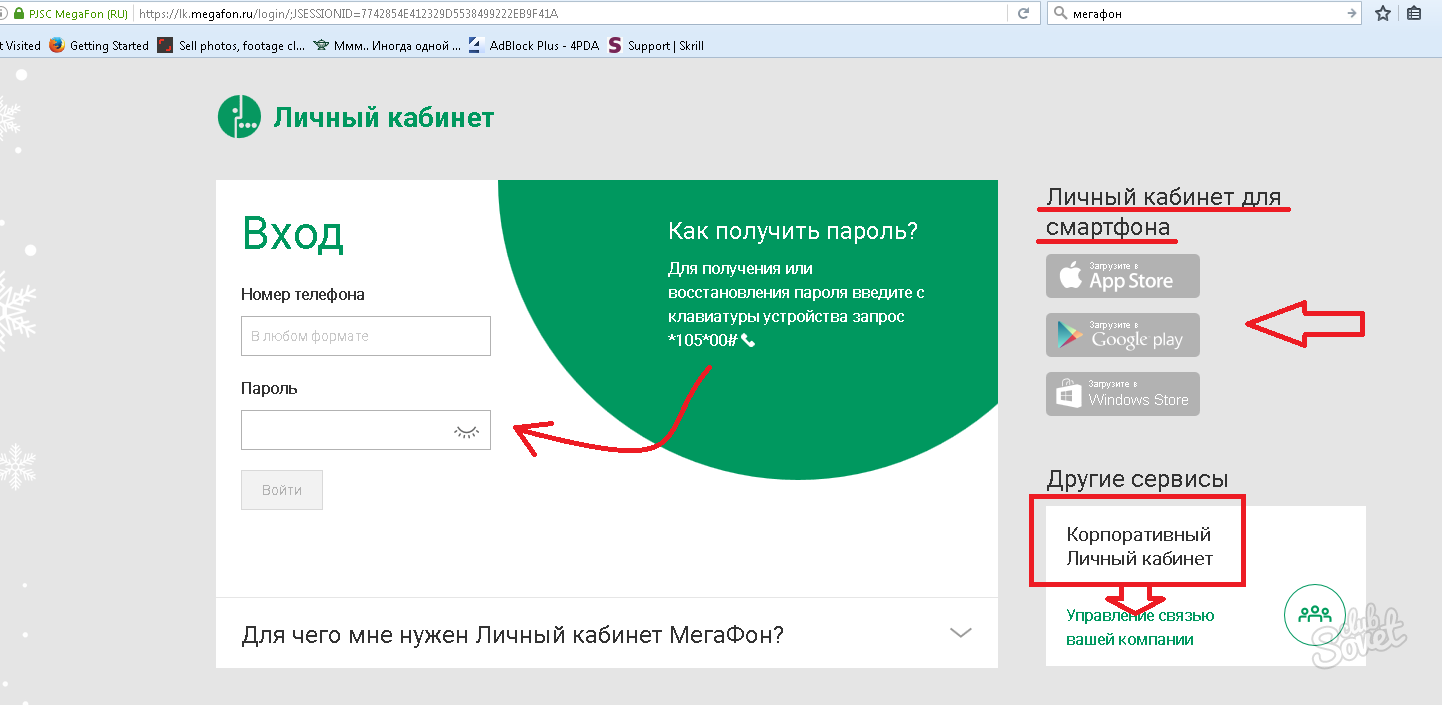Open the Getting Started bookmark
The height and width of the screenshot is (705, 1442).
tap(99, 45)
